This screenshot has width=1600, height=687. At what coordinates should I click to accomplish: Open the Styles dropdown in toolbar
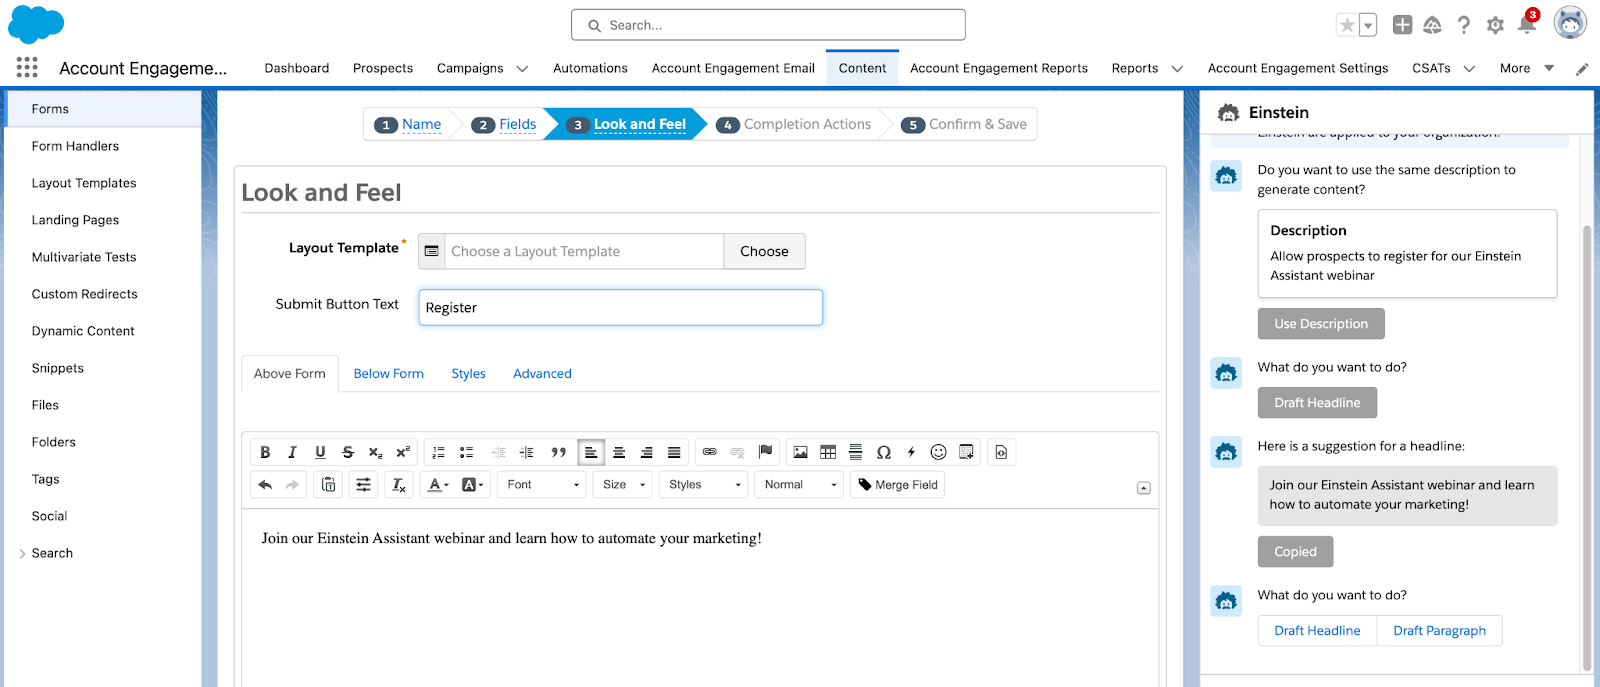(x=704, y=484)
